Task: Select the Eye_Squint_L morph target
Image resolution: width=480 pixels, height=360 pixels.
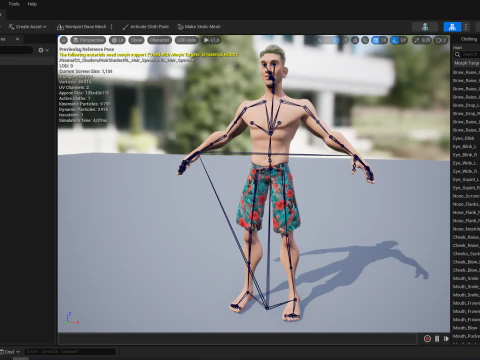Action: [466, 180]
